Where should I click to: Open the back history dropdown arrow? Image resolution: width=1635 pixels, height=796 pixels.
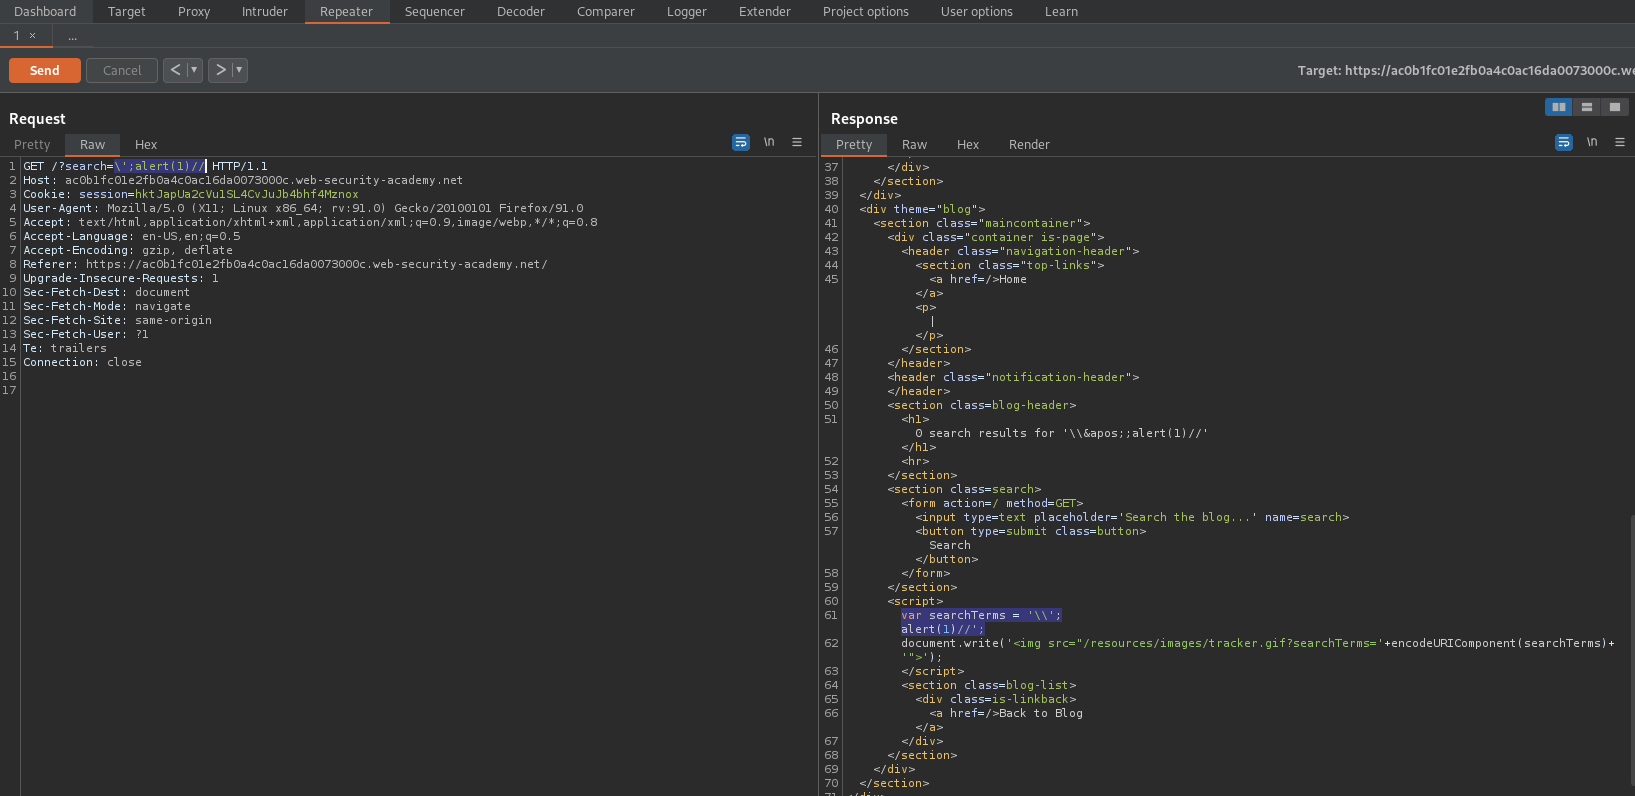[x=194, y=70]
